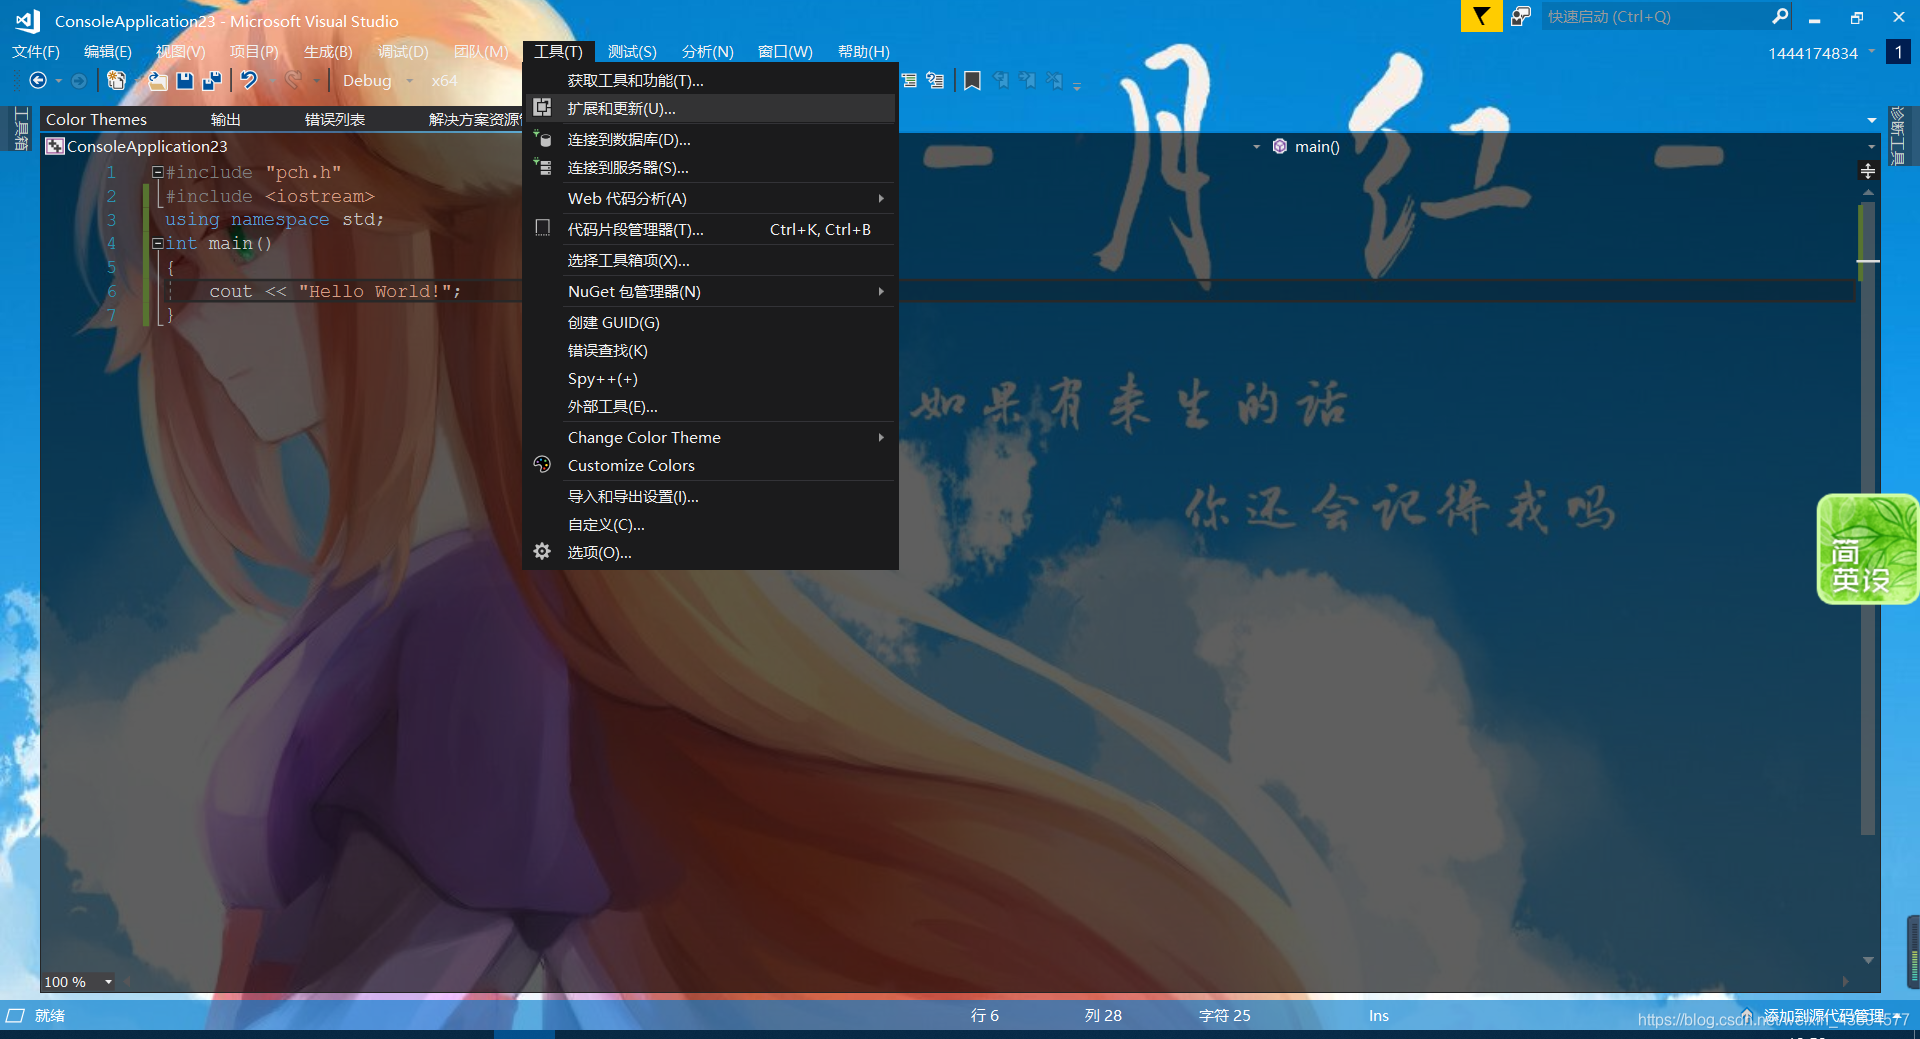Viewport: 1920px width, 1039px height.
Task: Expand the Change Color Theme submenu
Action: tap(881, 437)
